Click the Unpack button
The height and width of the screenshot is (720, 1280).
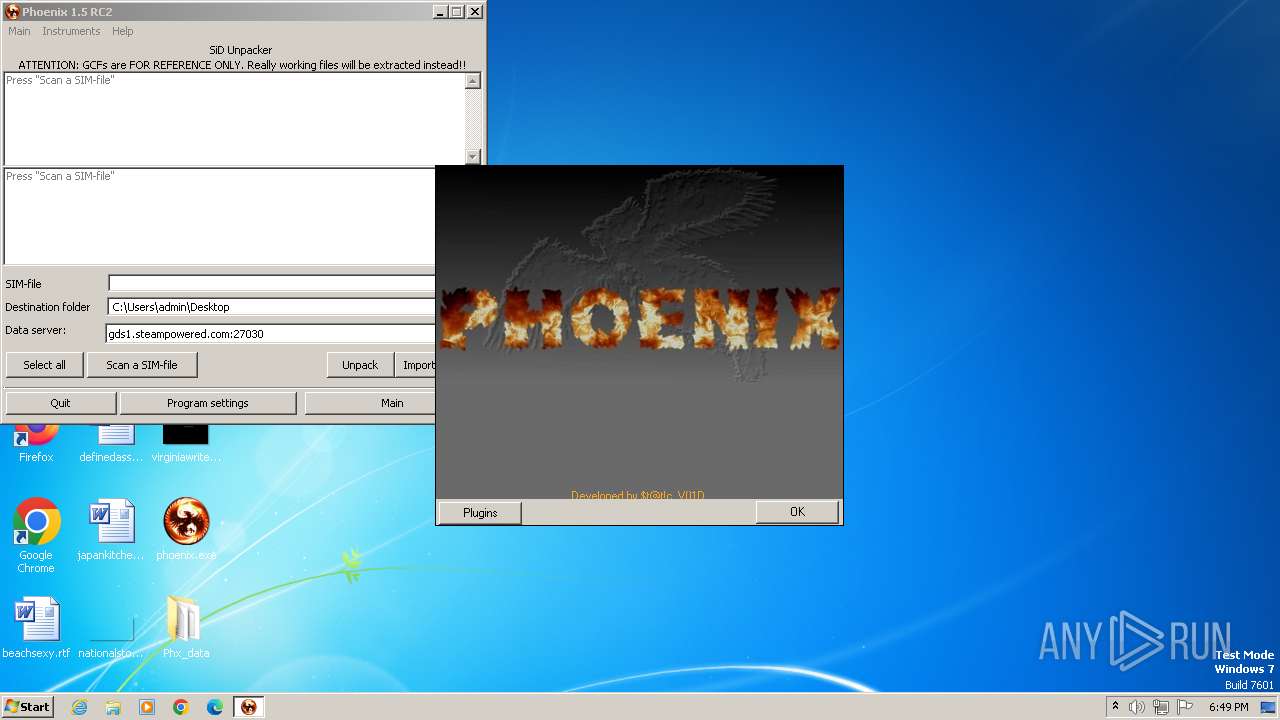(360, 365)
